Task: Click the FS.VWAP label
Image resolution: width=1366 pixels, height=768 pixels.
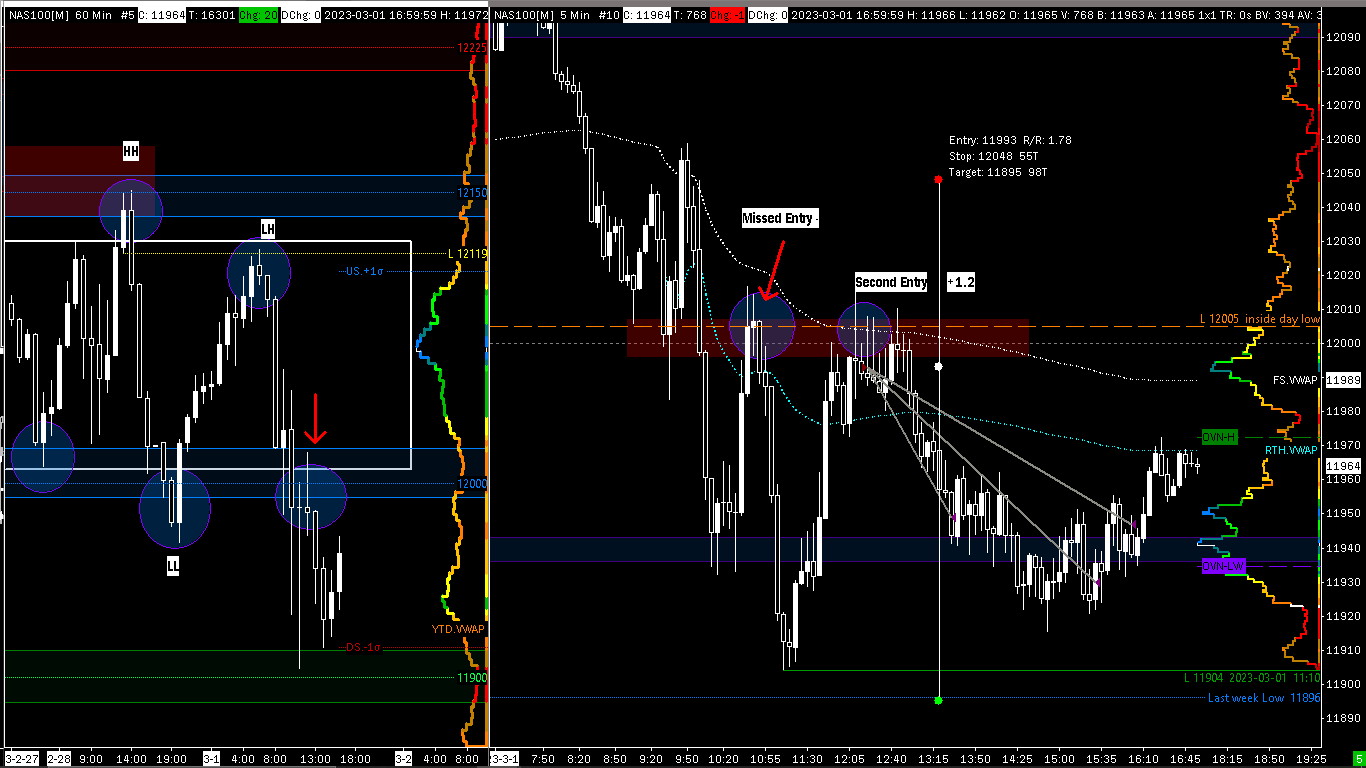Action: click(1295, 381)
